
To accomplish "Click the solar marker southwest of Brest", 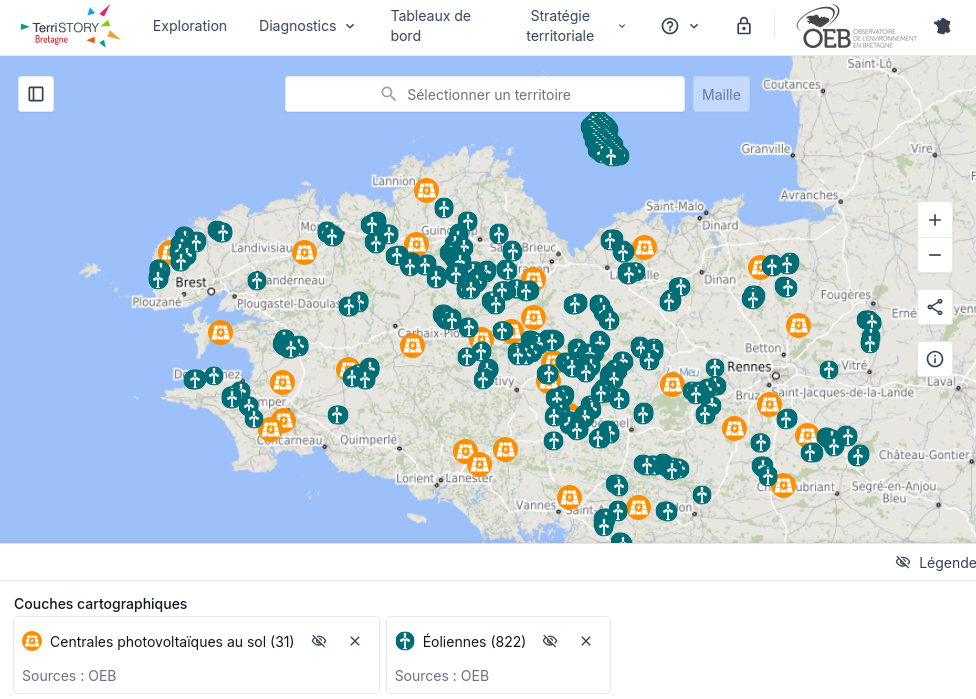I will [x=220, y=332].
